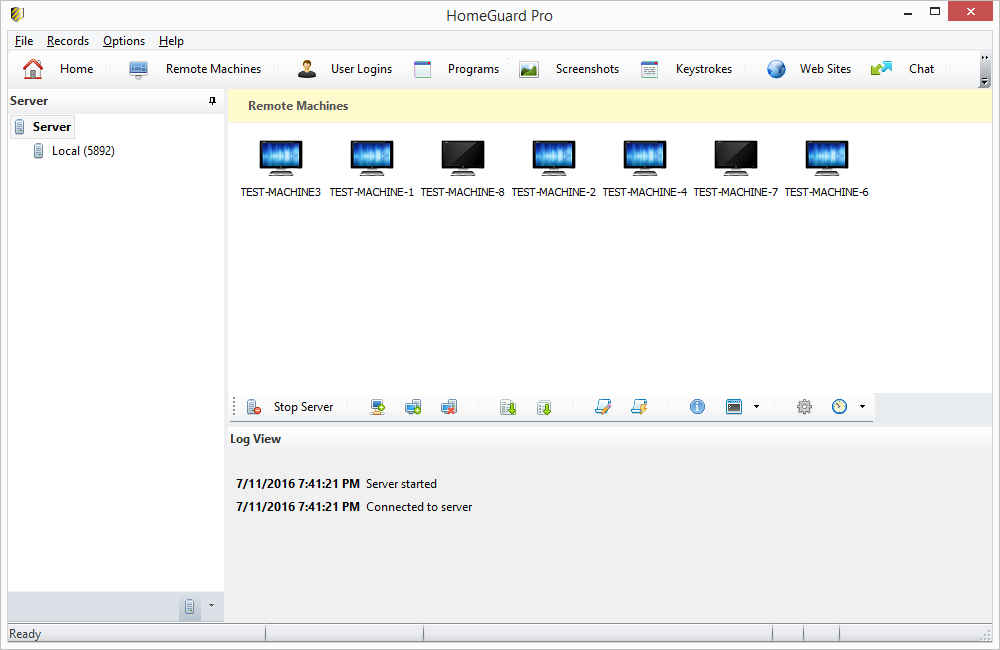
Task: Click the gear settings icon in server toolbar
Action: coord(804,407)
